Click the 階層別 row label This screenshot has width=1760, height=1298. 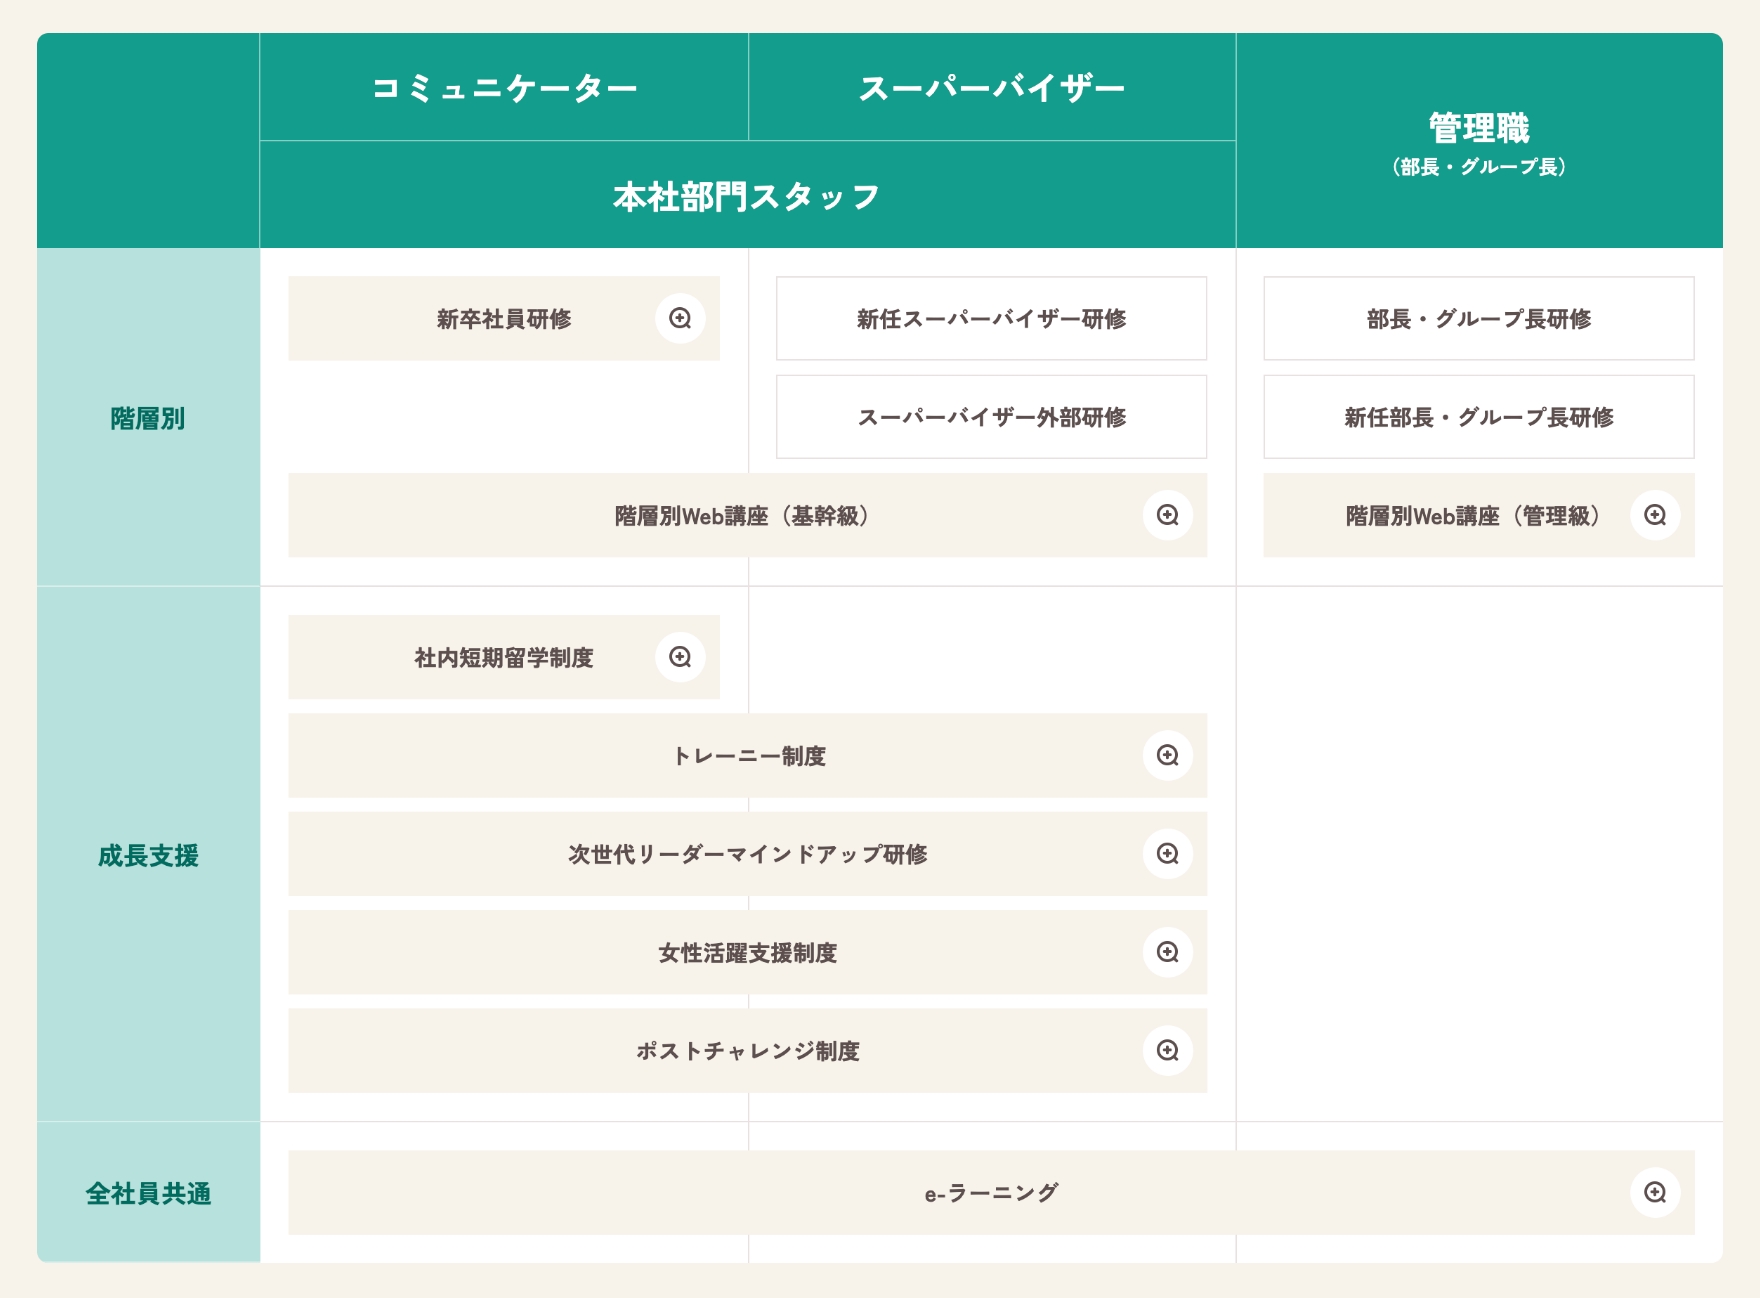(148, 418)
